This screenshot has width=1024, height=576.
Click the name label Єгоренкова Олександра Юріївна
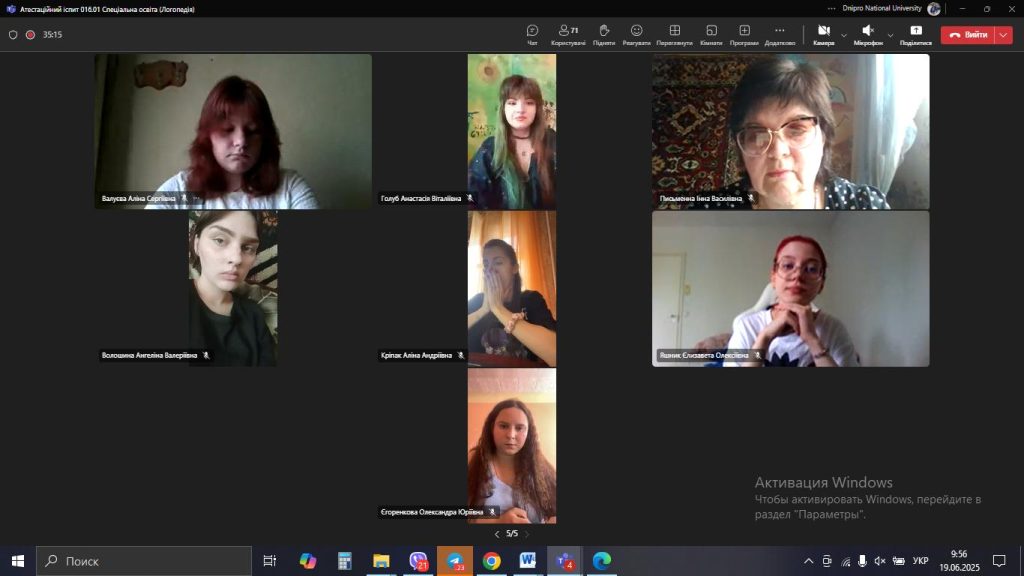pos(432,513)
